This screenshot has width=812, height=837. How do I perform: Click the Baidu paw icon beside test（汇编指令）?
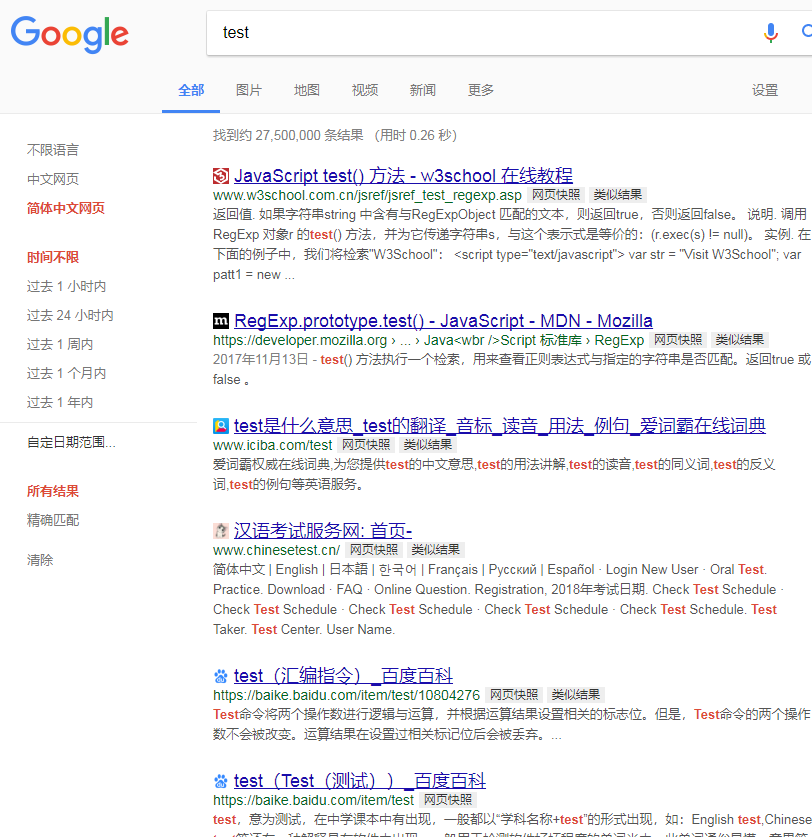tap(221, 676)
